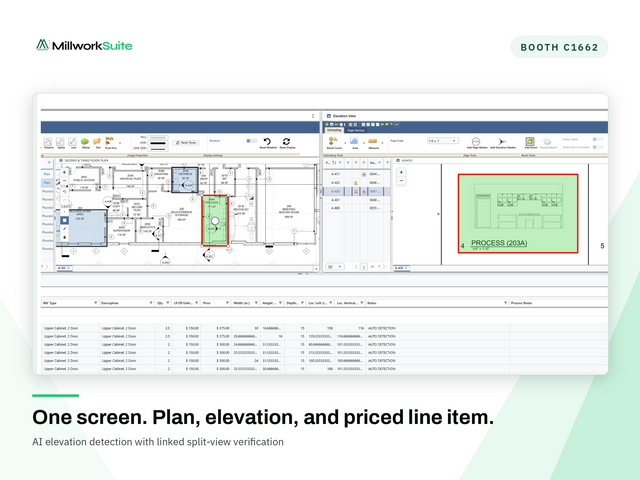Select the Polyline drawing tool

[x=48, y=142]
